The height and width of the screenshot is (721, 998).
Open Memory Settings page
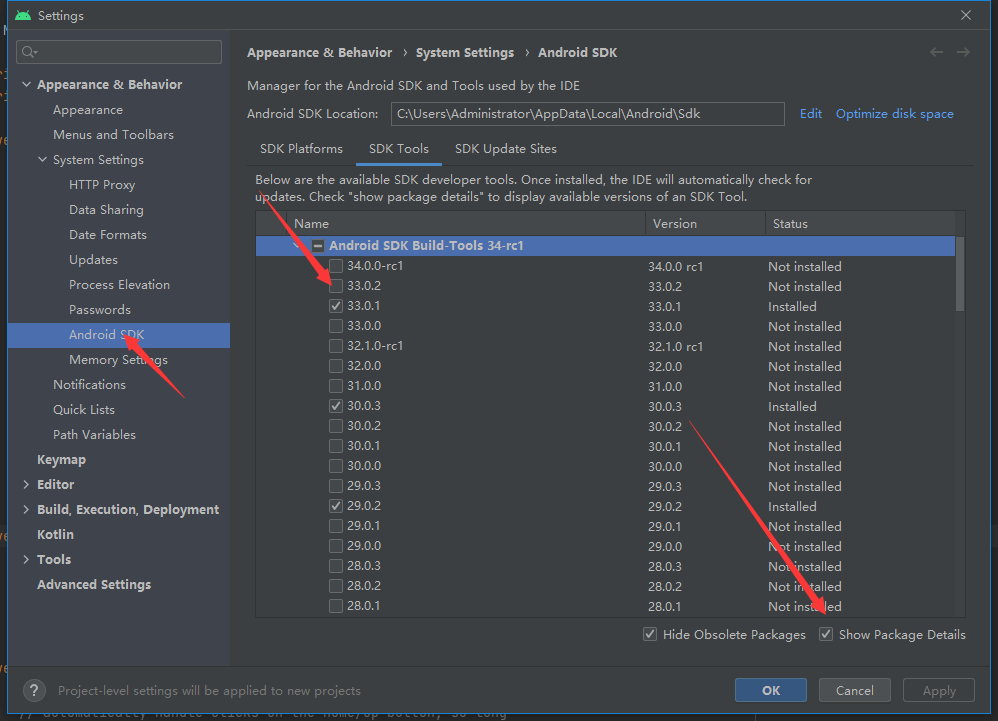(x=118, y=360)
